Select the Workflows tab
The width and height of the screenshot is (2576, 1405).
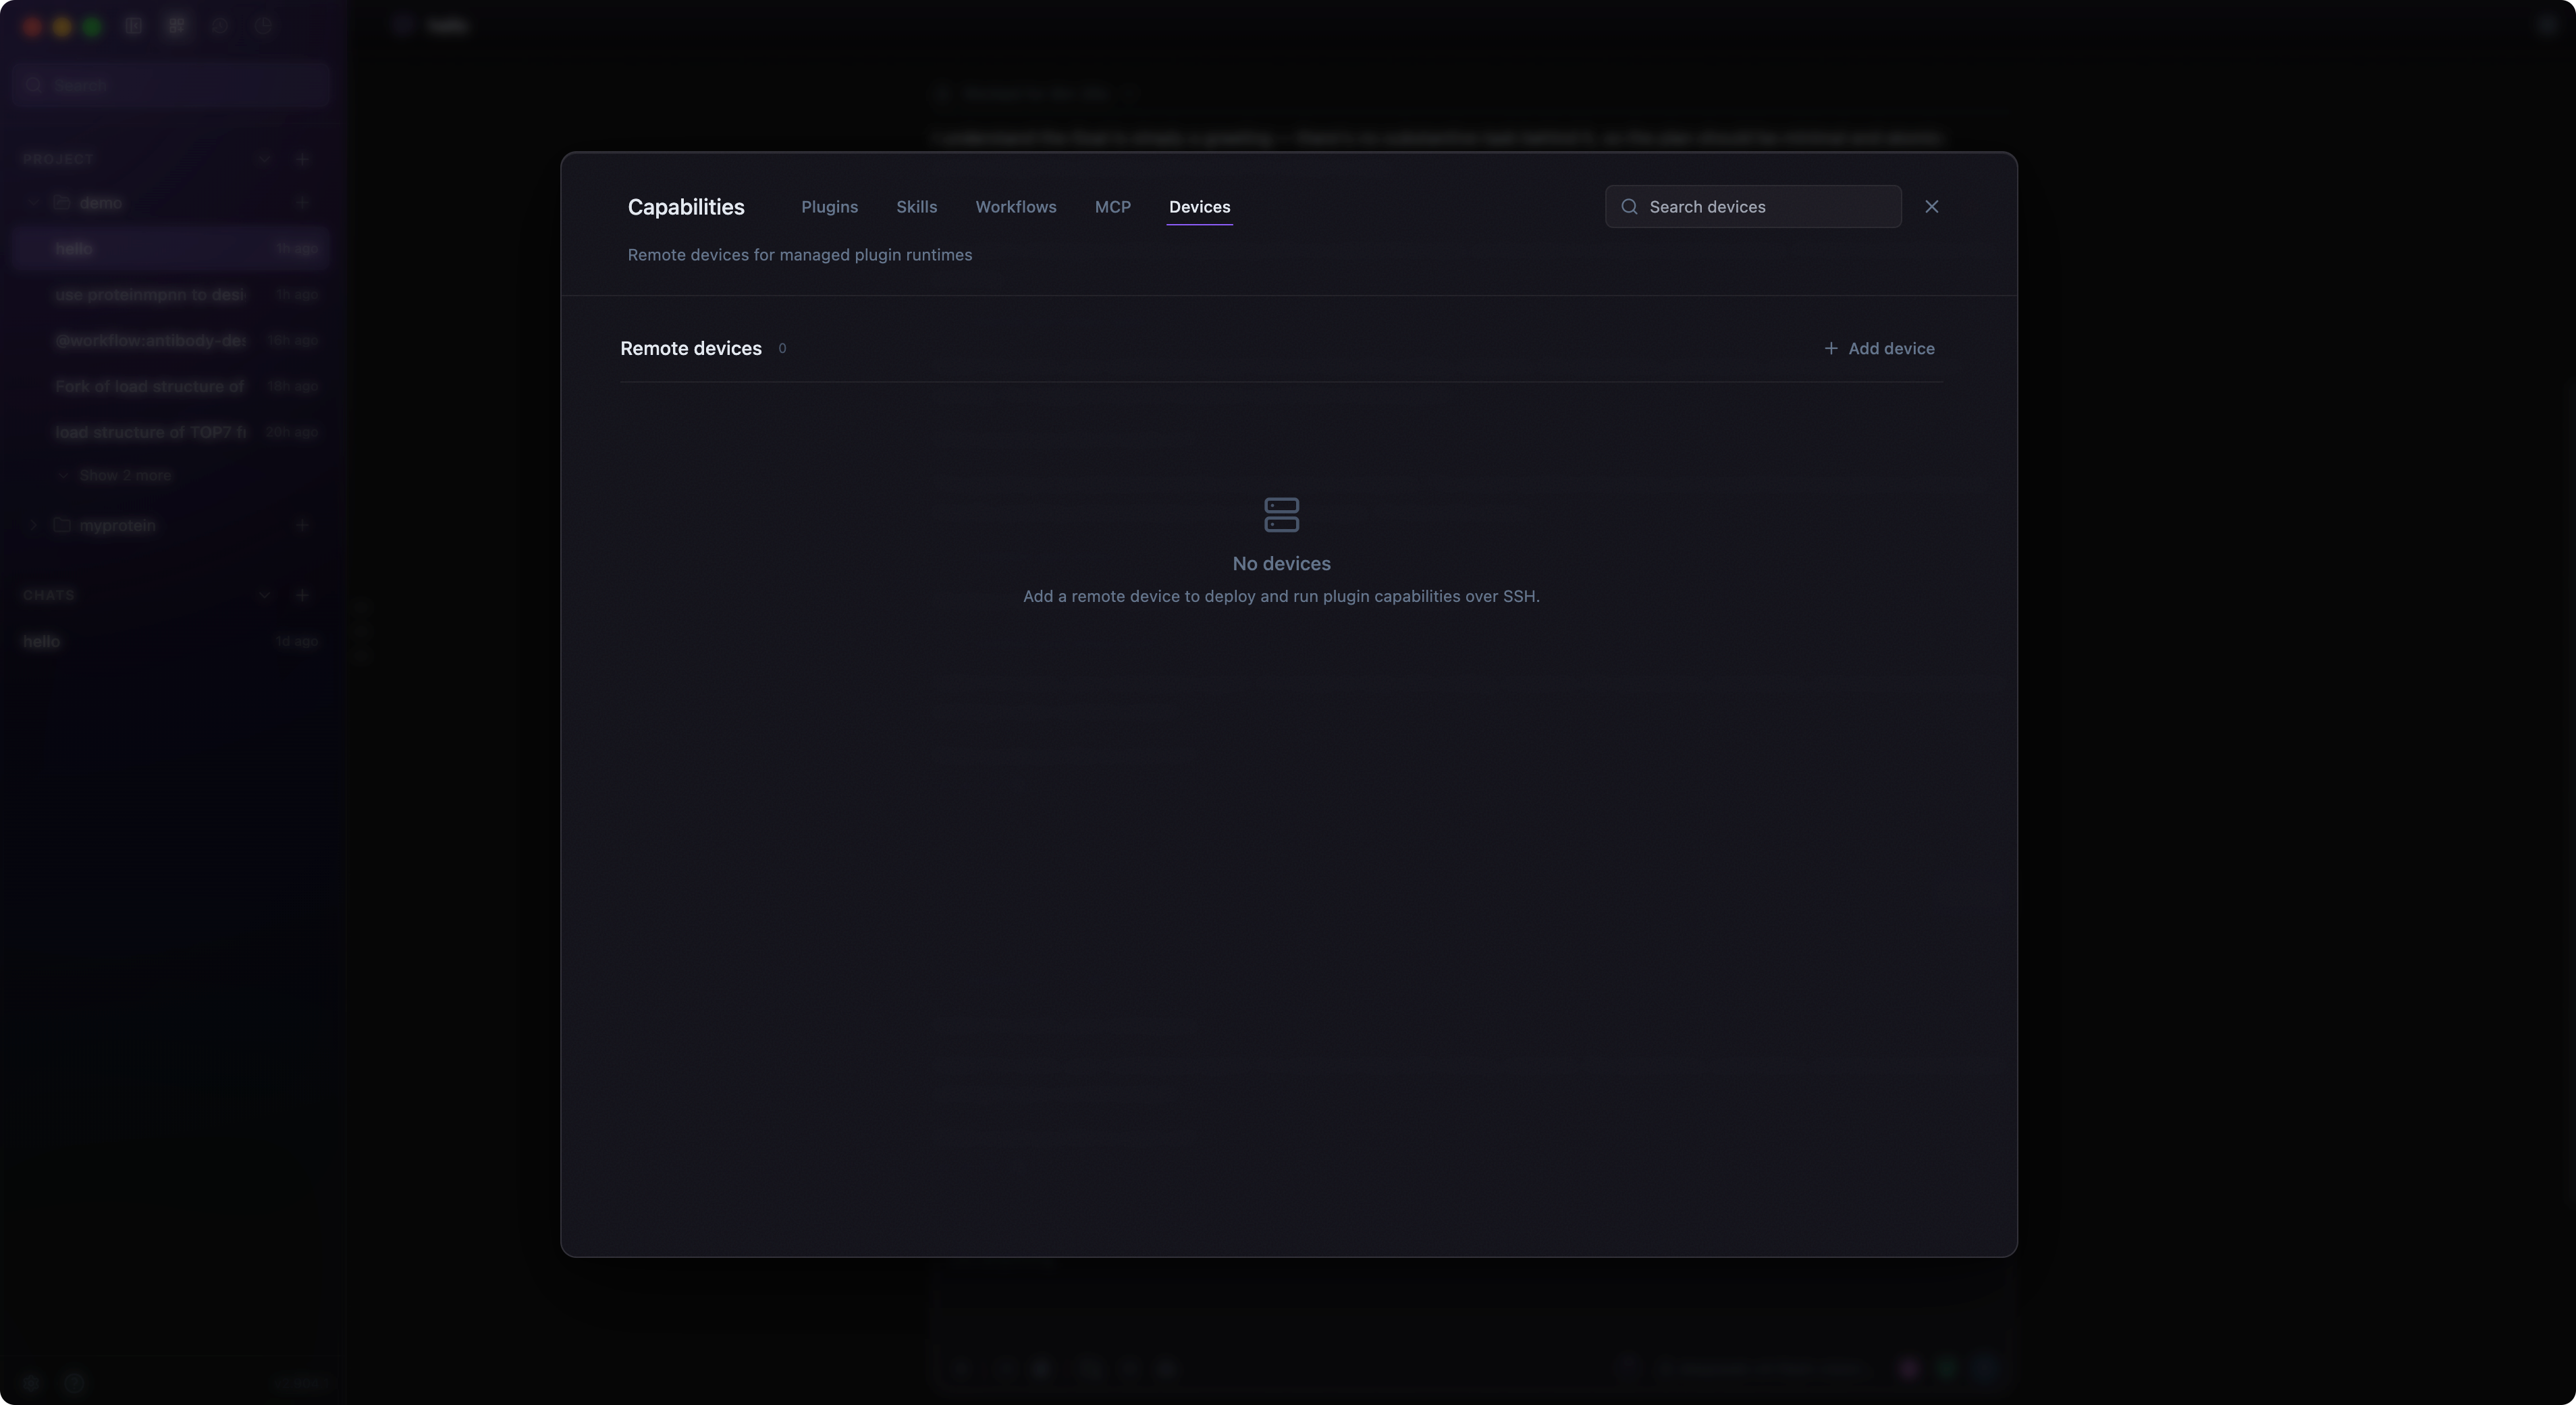point(1015,207)
